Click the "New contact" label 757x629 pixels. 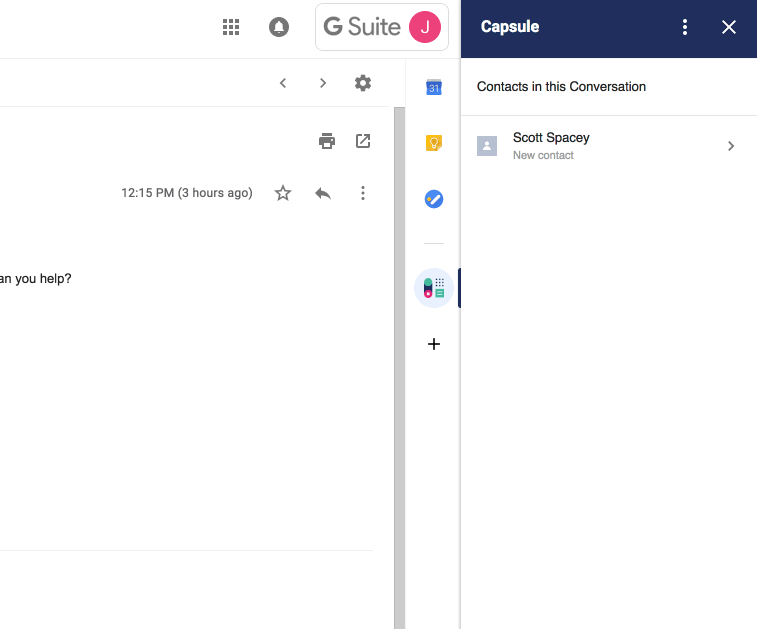tap(543, 155)
